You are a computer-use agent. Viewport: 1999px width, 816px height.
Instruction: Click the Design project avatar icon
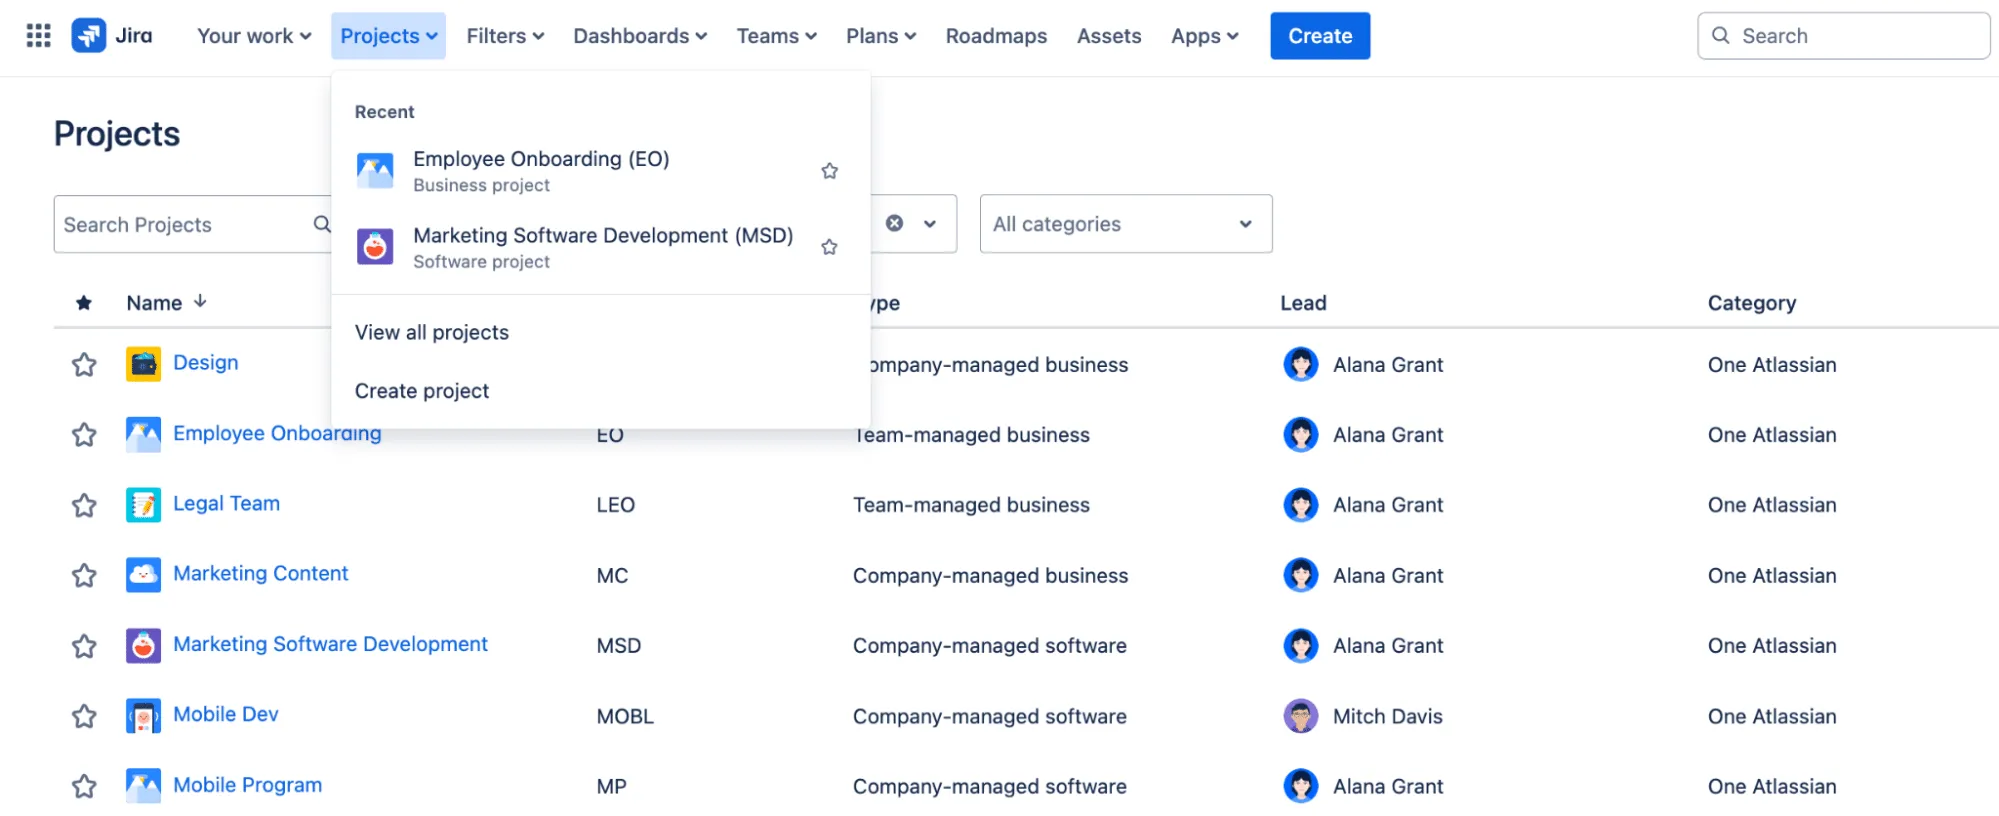click(x=143, y=364)
